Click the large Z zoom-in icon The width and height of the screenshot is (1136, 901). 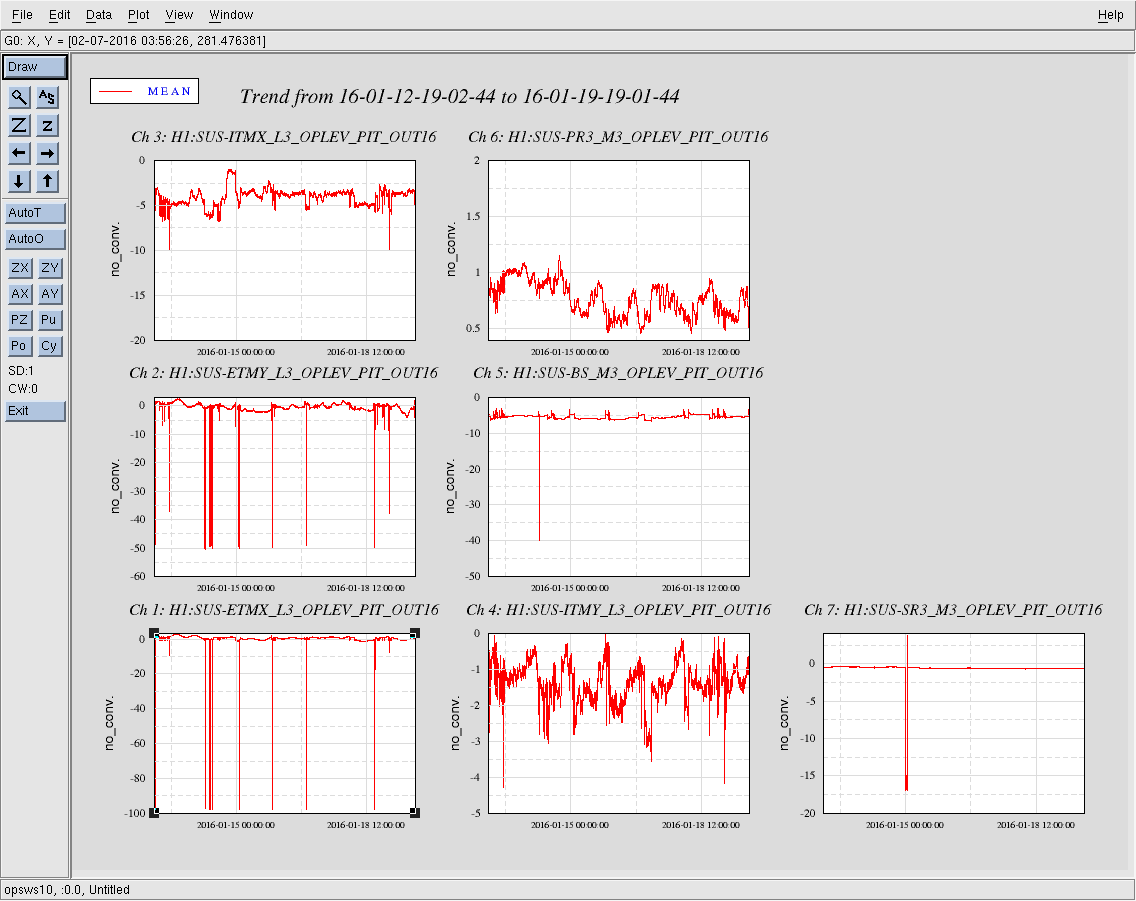click(x=19, y=125)
